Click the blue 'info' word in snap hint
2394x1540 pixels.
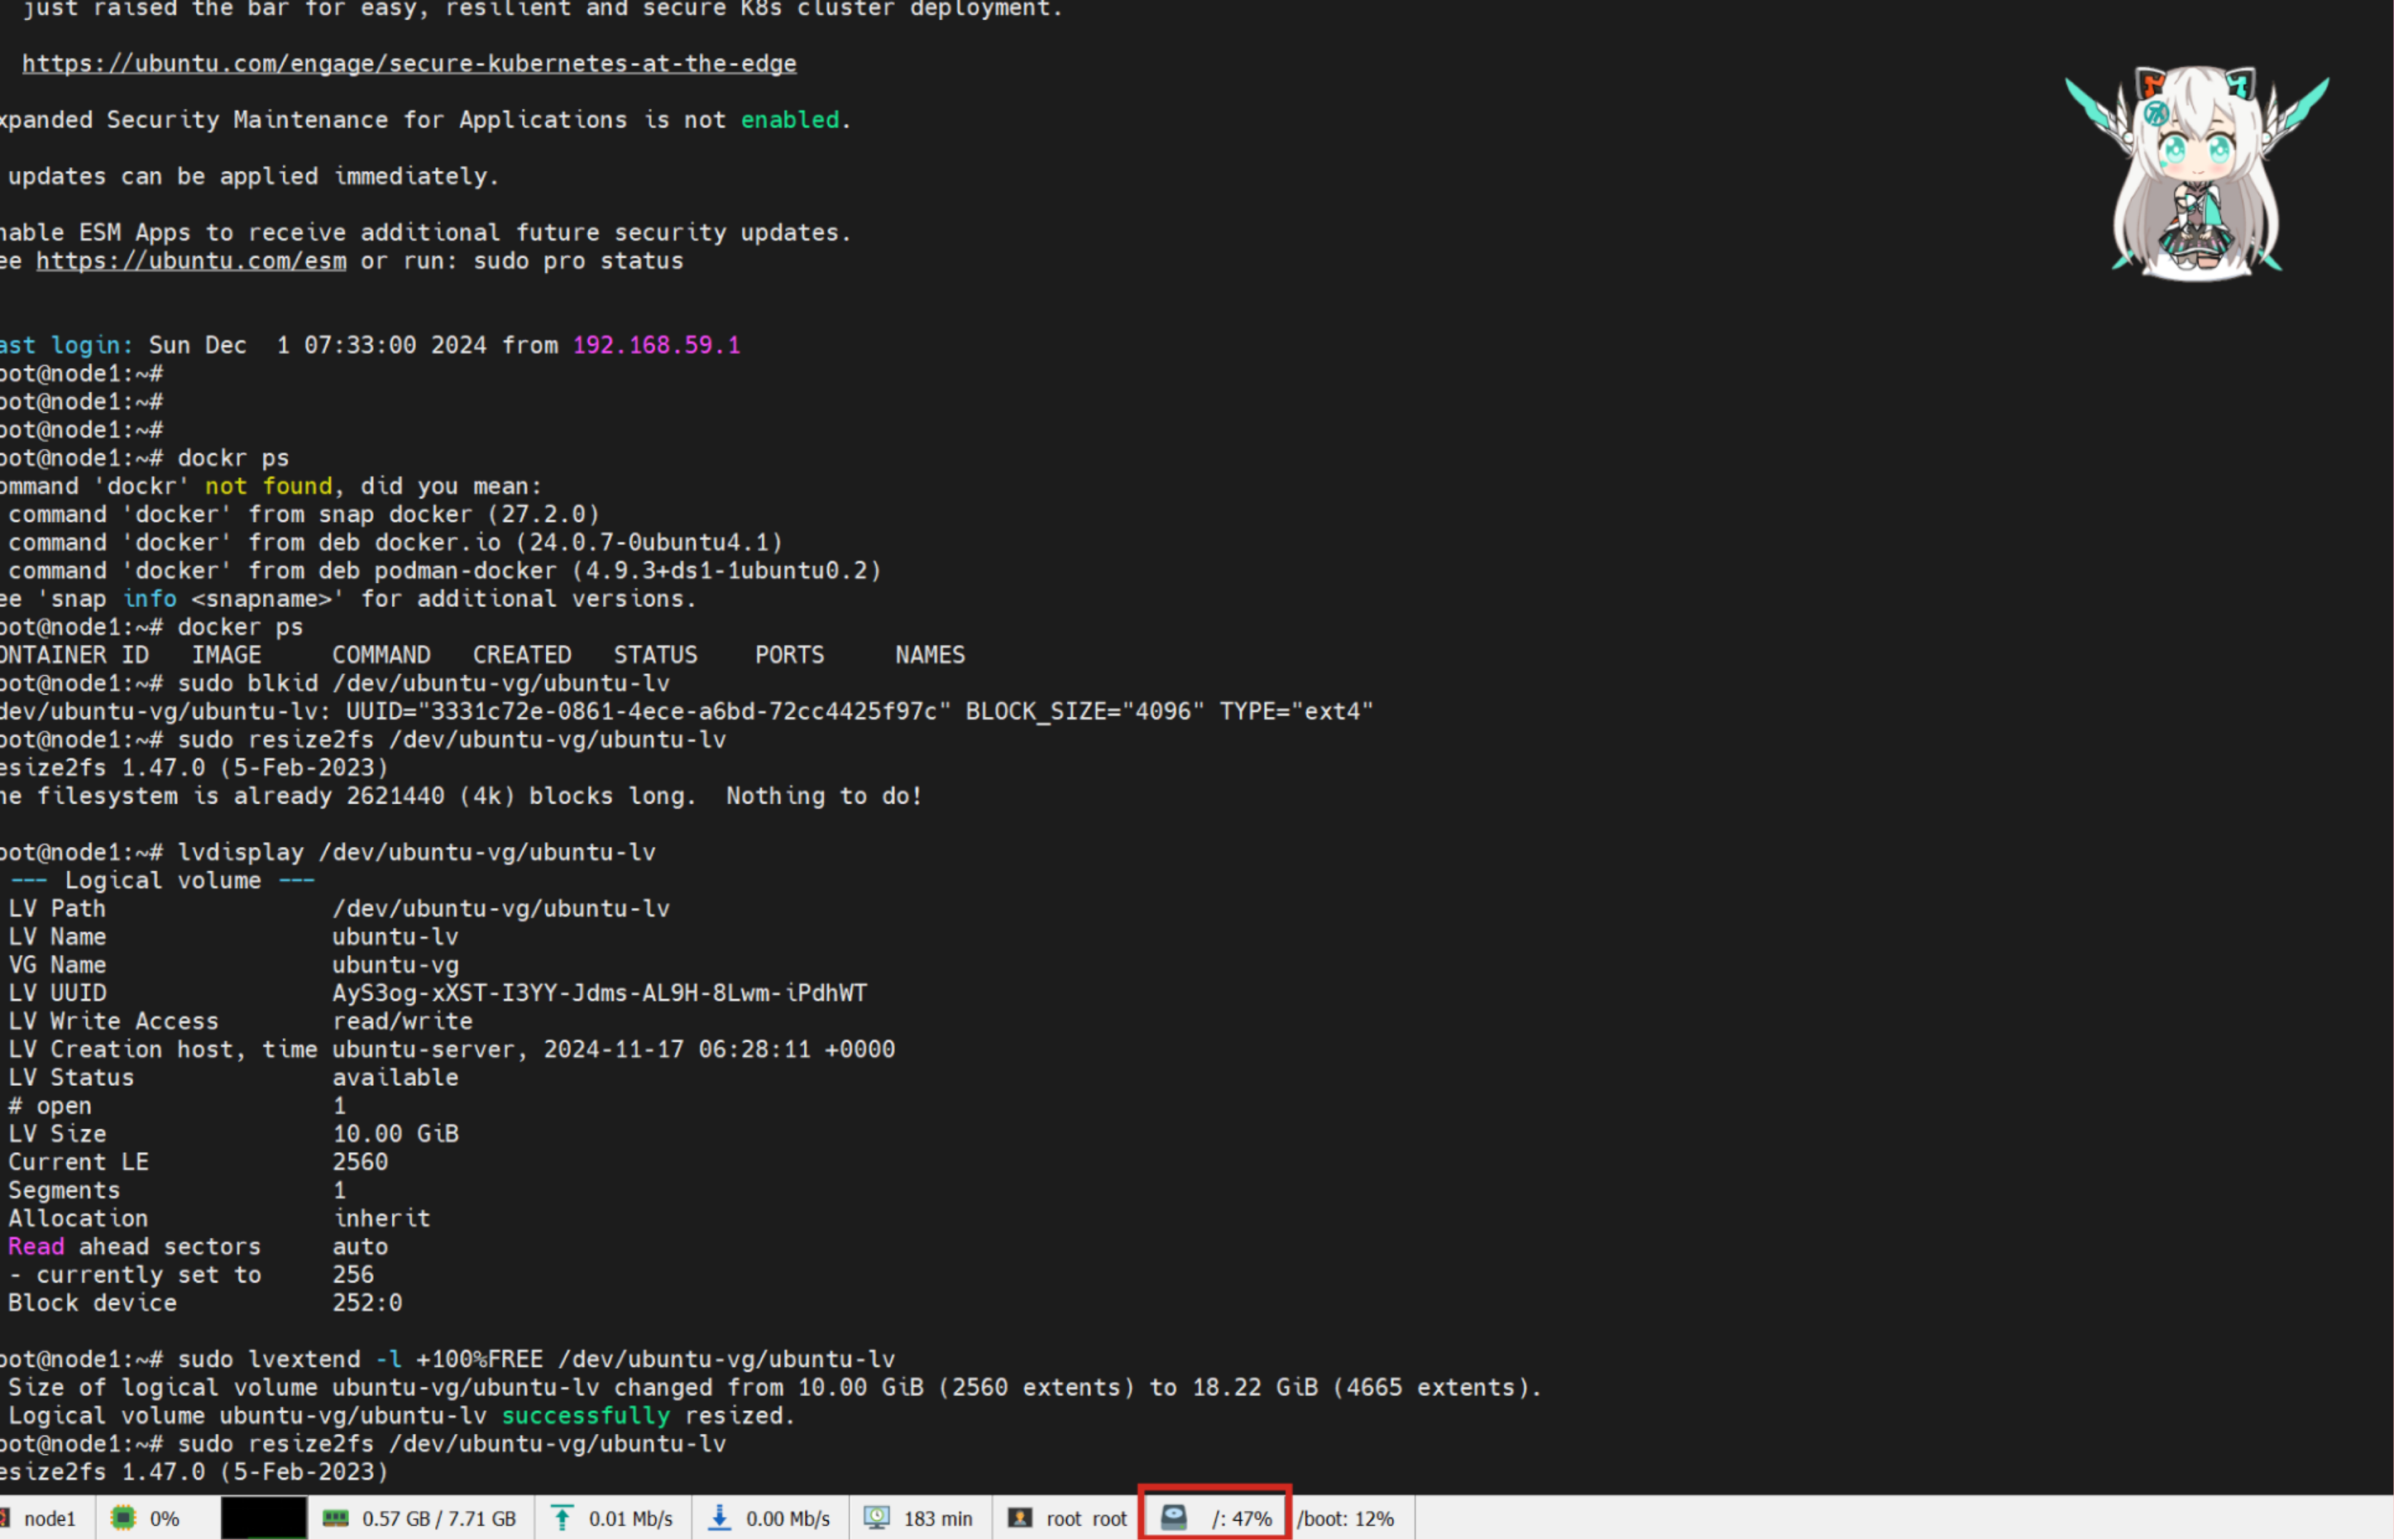pos(150,599)
